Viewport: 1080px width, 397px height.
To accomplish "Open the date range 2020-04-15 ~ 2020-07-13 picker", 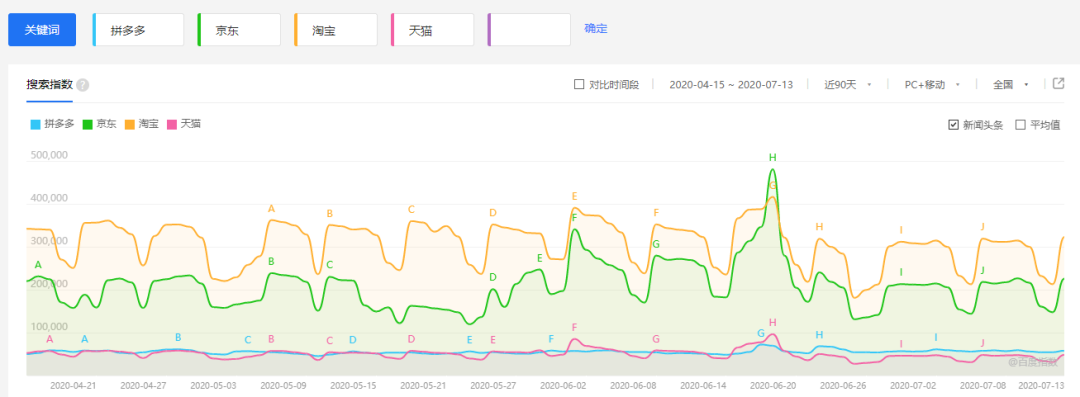I will (731, 84).
